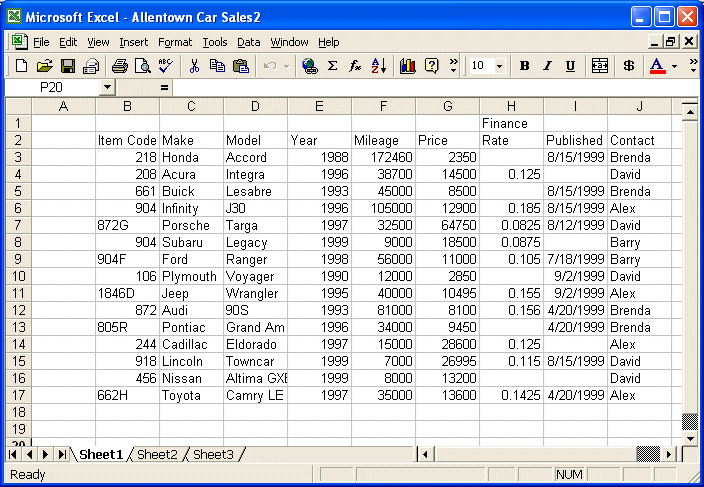
Task: Click the Excel application icon in the title bar
Action: pyautogui.click(x=14, y=17)
